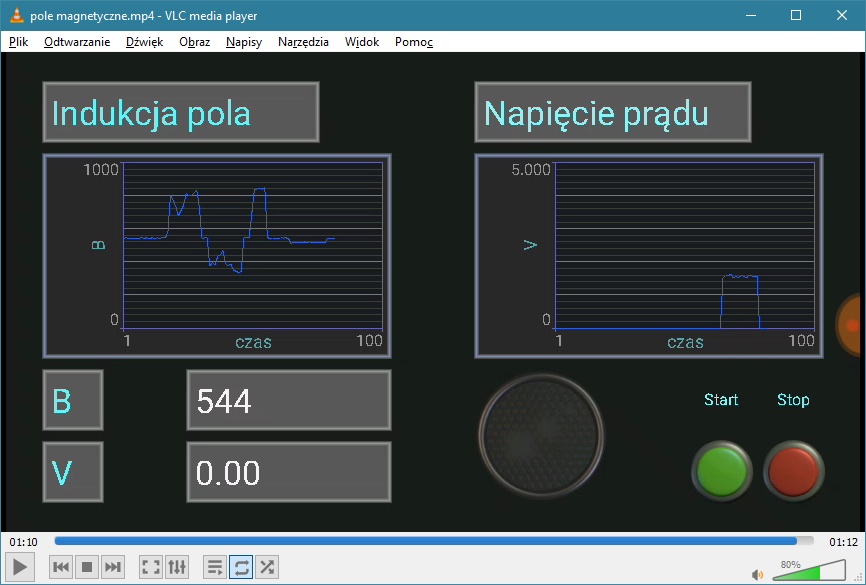Open the Odtwarzanie menu
Screen dimensions: 866x585
tap(77, 42)
